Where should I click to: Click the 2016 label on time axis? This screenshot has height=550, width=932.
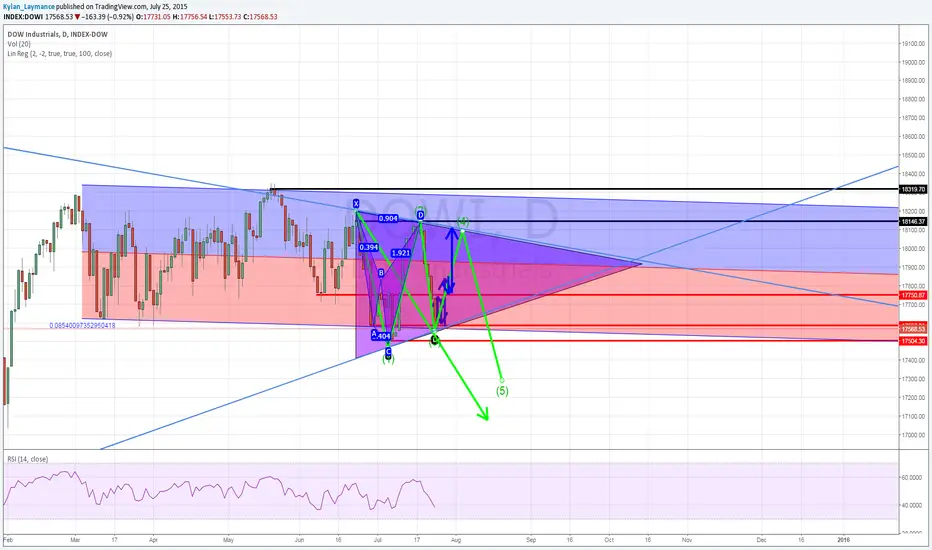(x=843, y=540)
